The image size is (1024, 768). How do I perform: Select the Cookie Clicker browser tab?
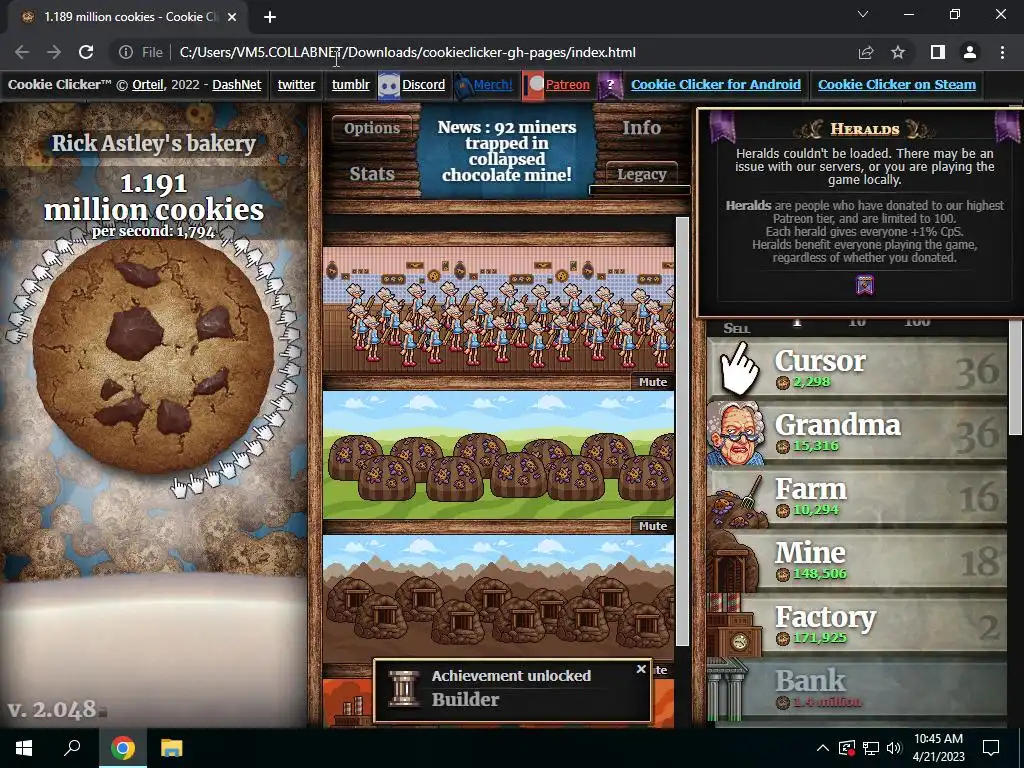point(128,17)
